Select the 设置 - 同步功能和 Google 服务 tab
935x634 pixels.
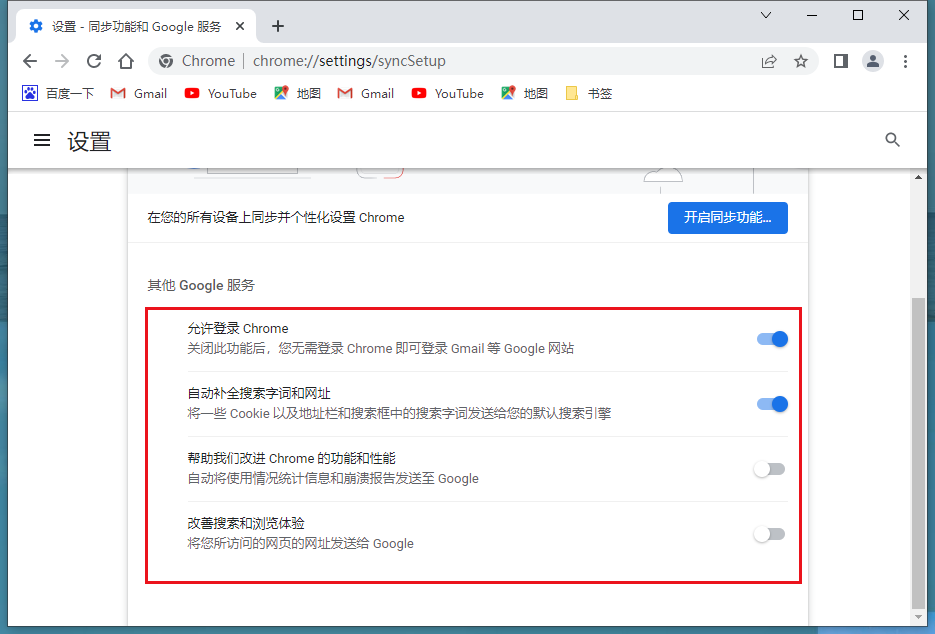point(135,26)
